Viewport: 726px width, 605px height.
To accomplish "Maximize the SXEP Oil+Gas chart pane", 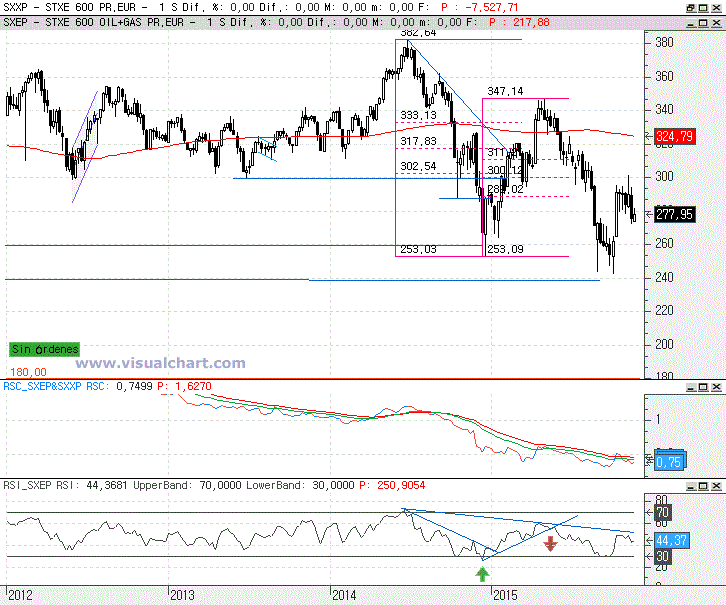I will tap(703, 23).
